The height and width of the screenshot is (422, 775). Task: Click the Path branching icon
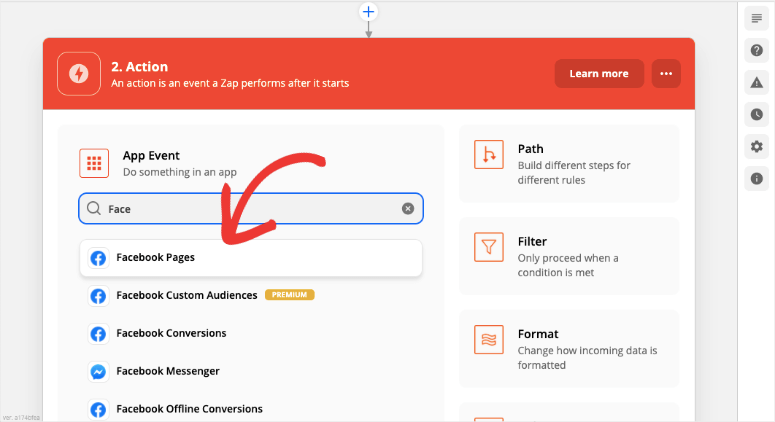coord(489,155)
